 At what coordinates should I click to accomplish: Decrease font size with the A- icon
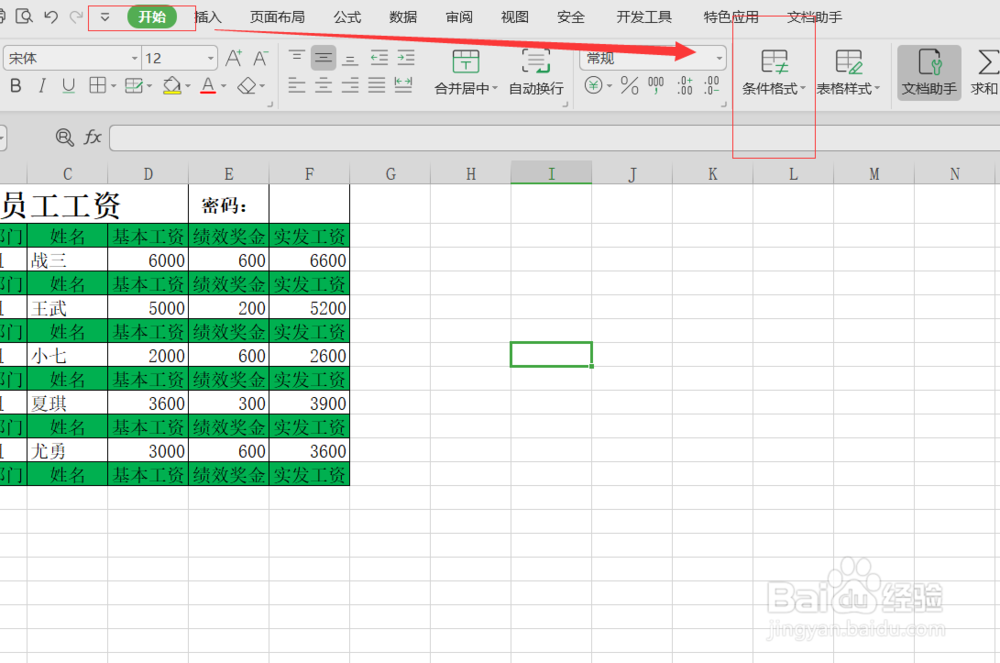(260, 58)
